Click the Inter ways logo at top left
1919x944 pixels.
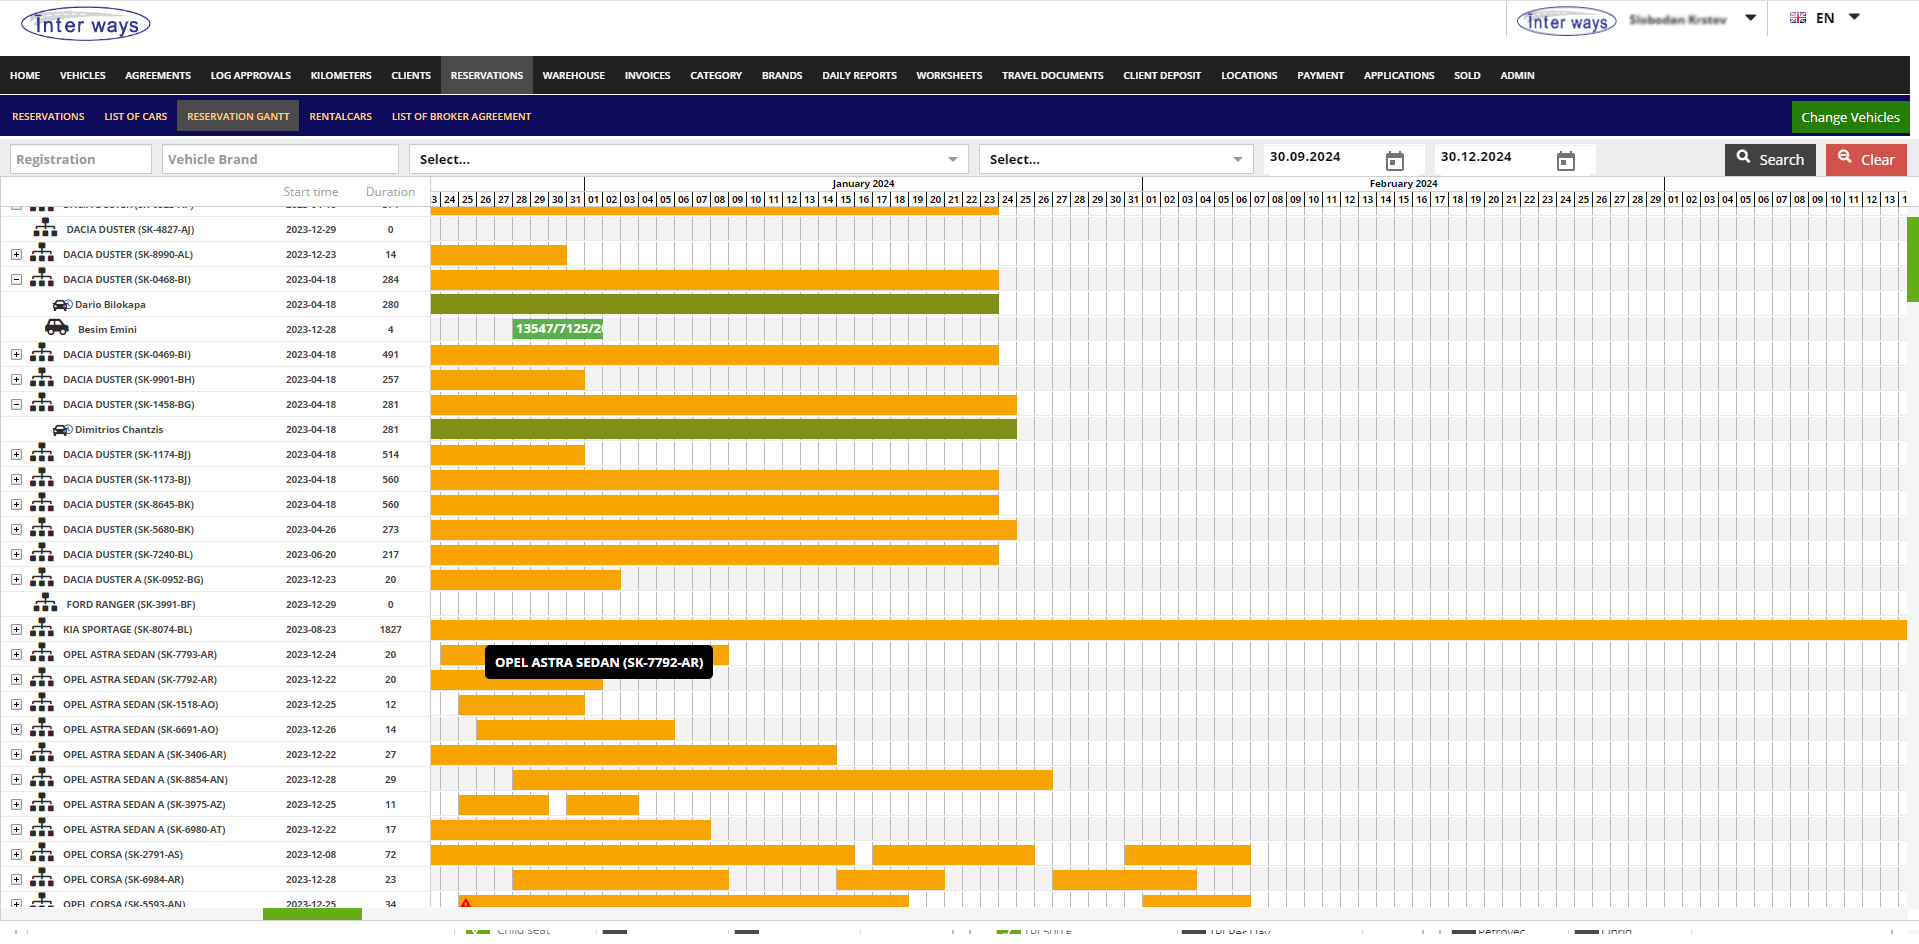pos(86,24)
